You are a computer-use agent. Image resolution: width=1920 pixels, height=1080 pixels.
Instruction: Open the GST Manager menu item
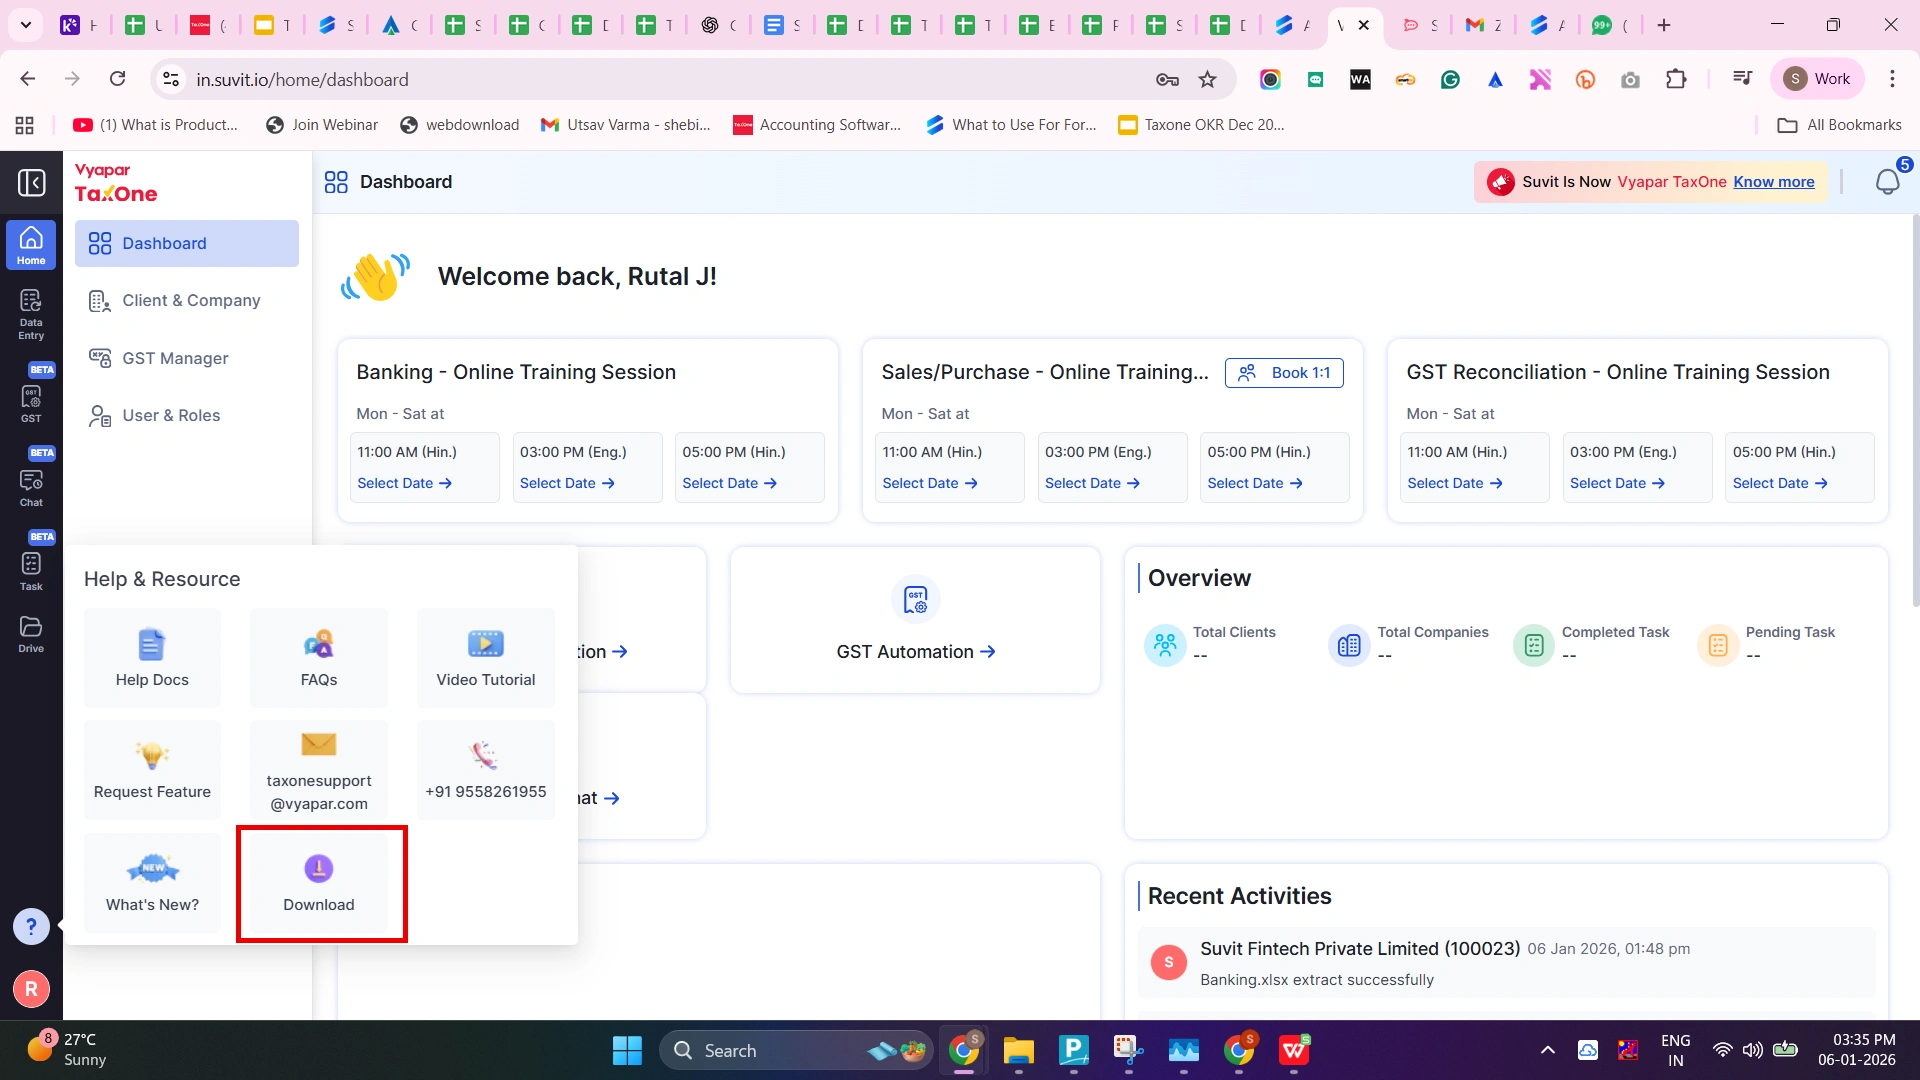click(175, 358)
